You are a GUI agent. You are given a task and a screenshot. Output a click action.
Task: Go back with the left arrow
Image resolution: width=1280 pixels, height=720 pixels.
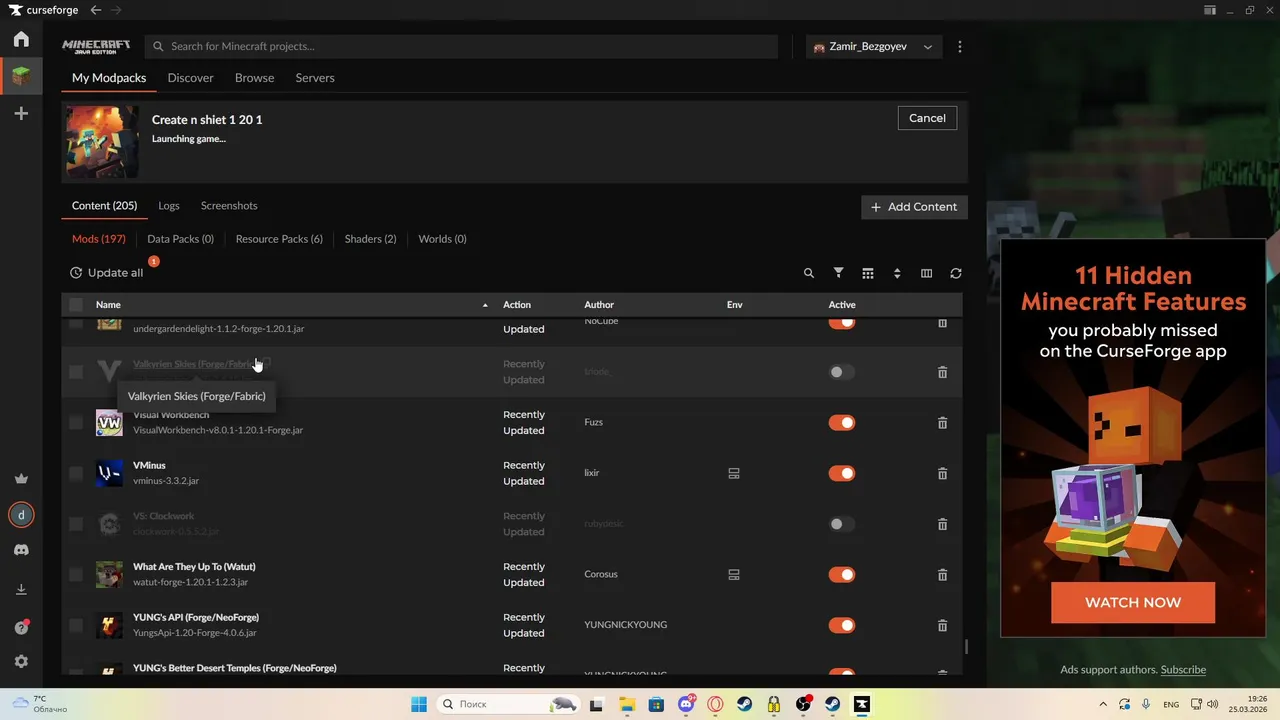pyautogui.click(x=96, y=10)
